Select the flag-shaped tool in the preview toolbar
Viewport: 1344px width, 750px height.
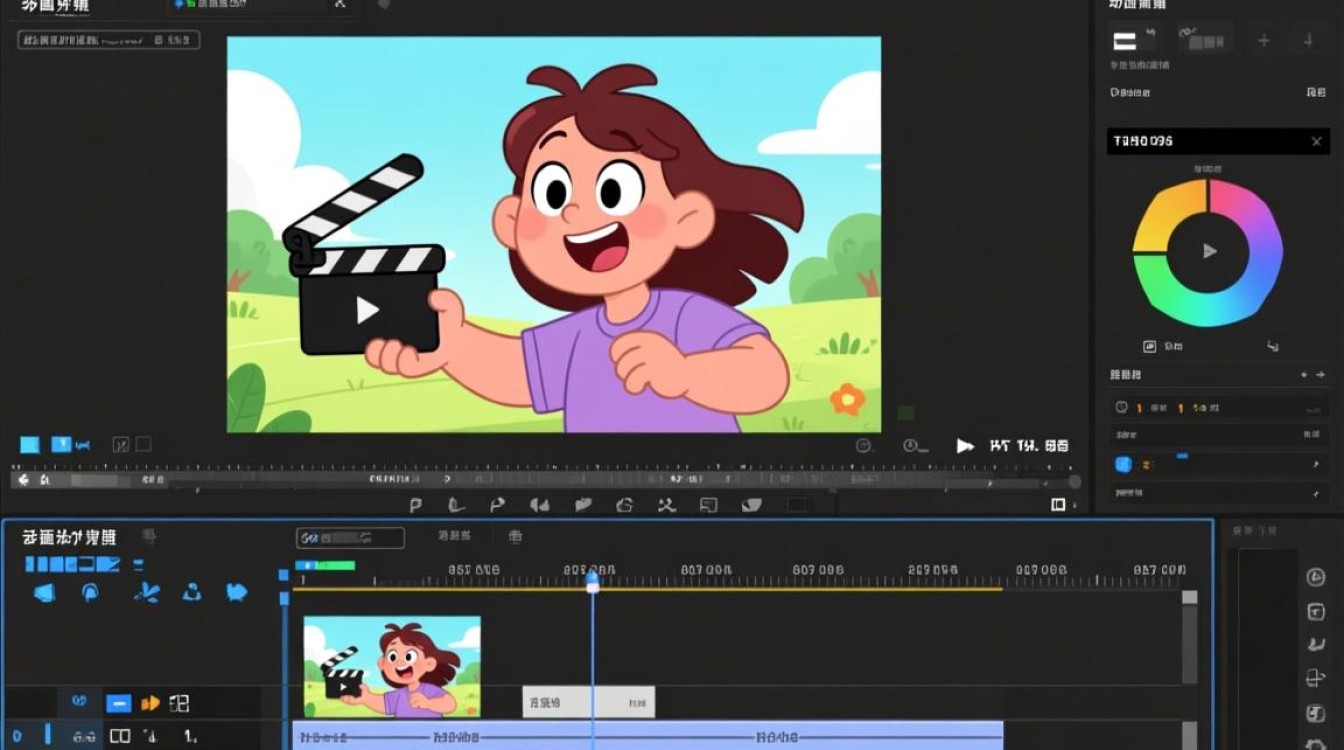point(497,505)
